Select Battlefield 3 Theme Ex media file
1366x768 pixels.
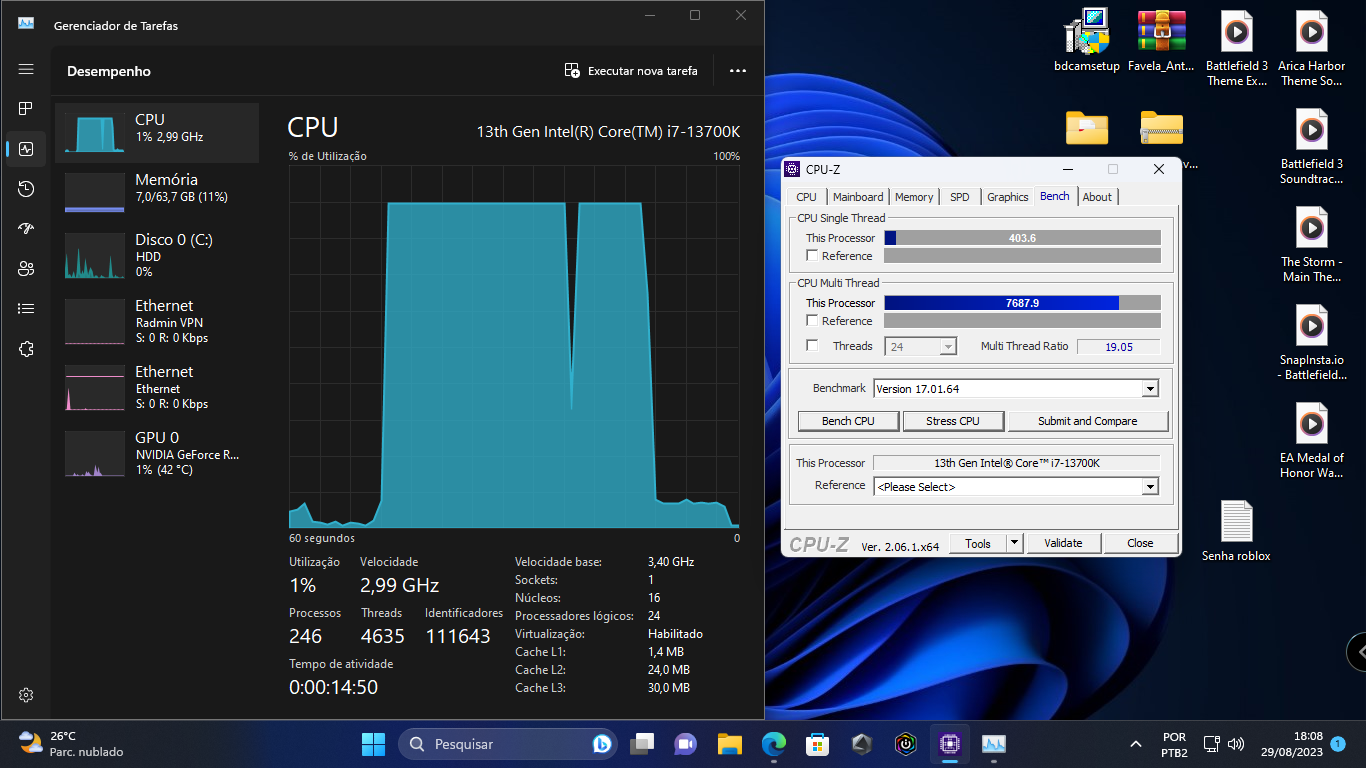[1236, 50]
